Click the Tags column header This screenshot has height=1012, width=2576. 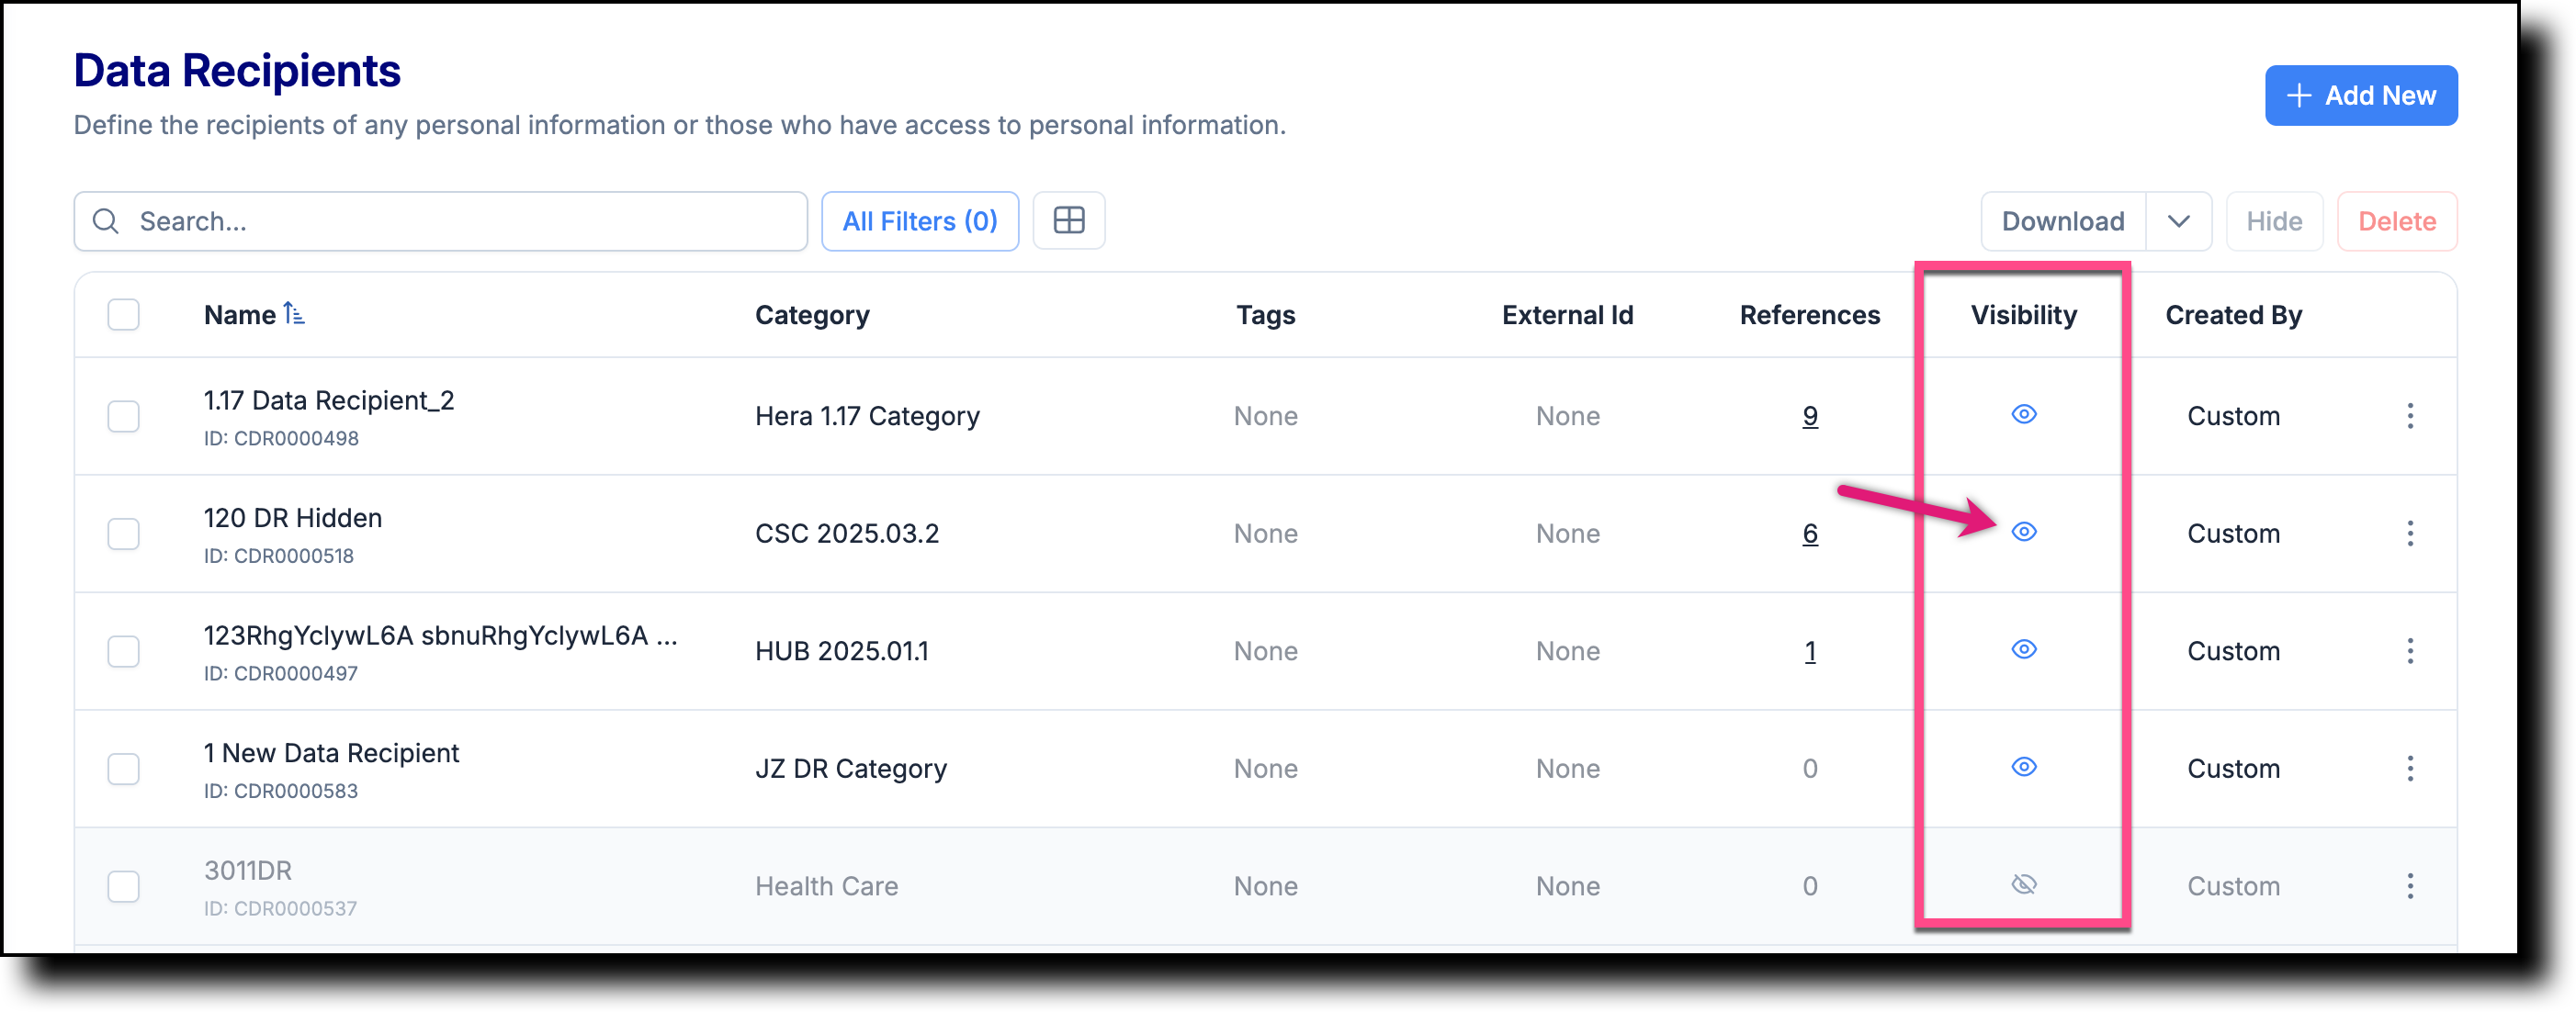pos(1265,315)
